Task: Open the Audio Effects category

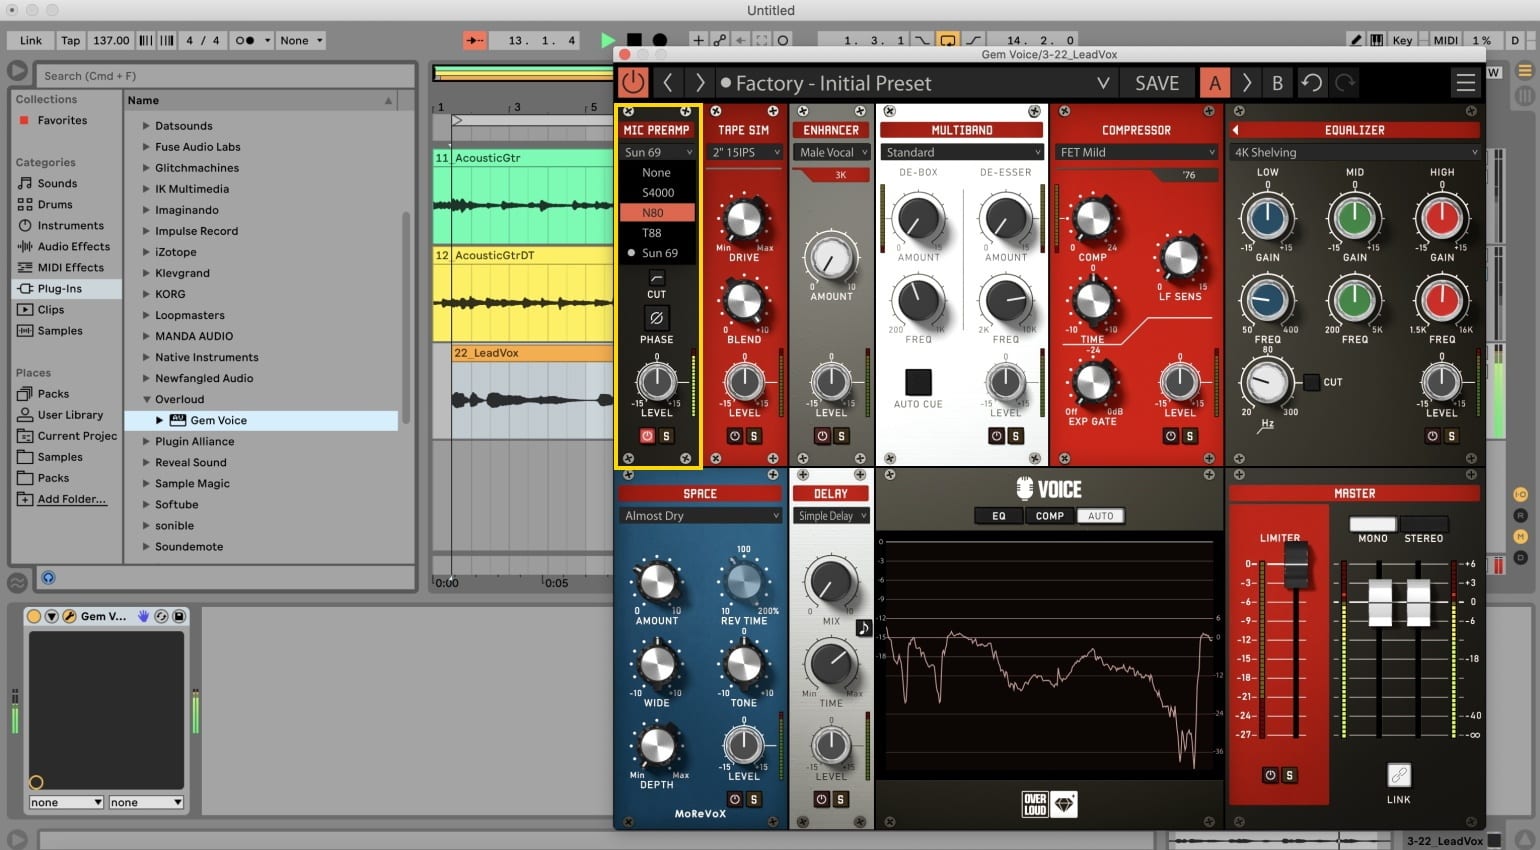Action: click(x=74, y=246)
